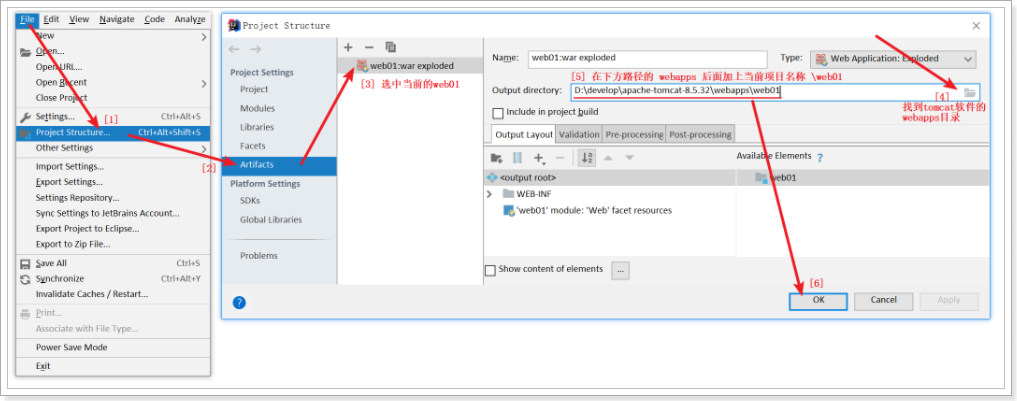Image resolution: width=1017 pixels, height=401 pixels.
Task: Choose Synchronize menu item
Action: (x=114, y=279)
